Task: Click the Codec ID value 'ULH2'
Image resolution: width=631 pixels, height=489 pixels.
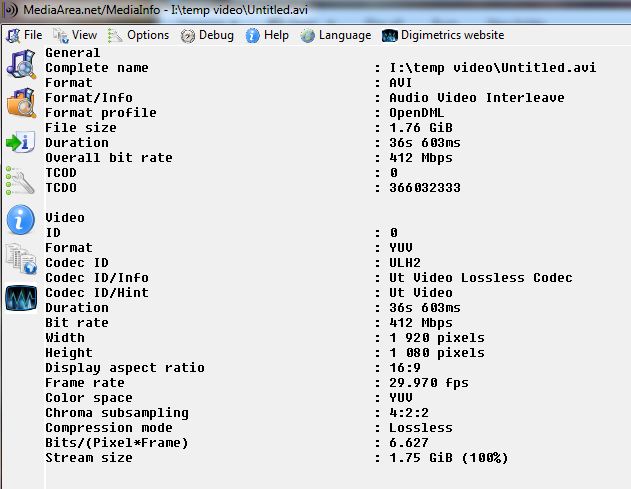Action: coord(405,263)
